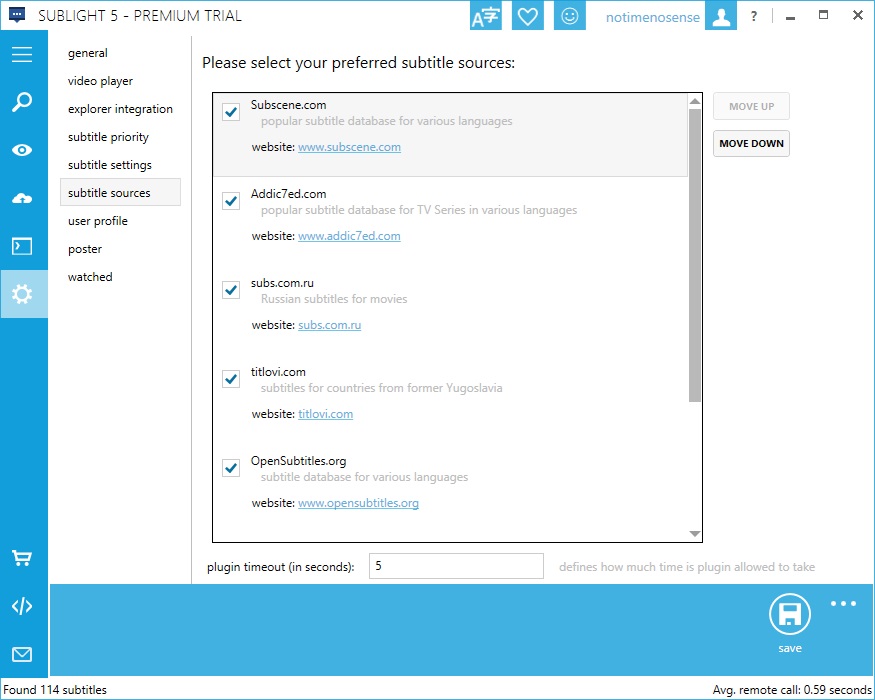The image size is (875, 700).
Task: Click the sources list scrollbar thumb
Action: 695,255
